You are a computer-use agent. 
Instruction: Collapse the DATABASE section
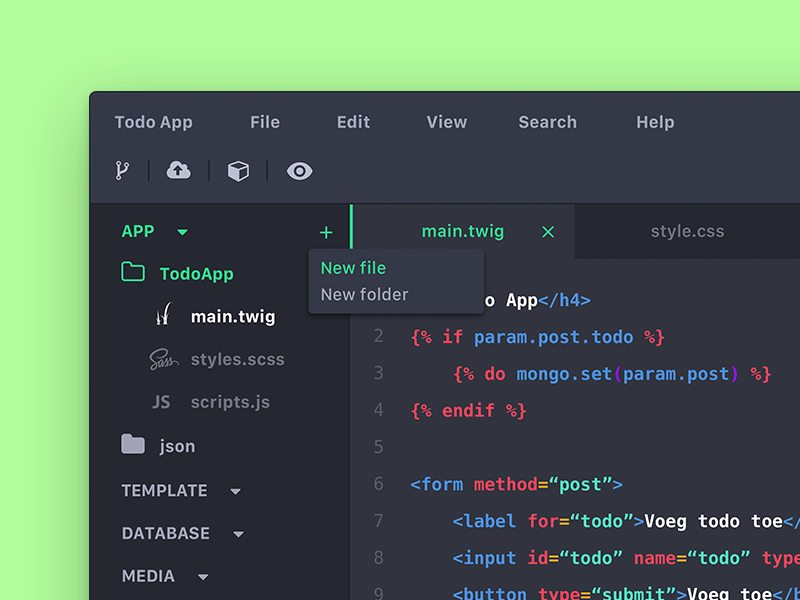click(240, 534)
